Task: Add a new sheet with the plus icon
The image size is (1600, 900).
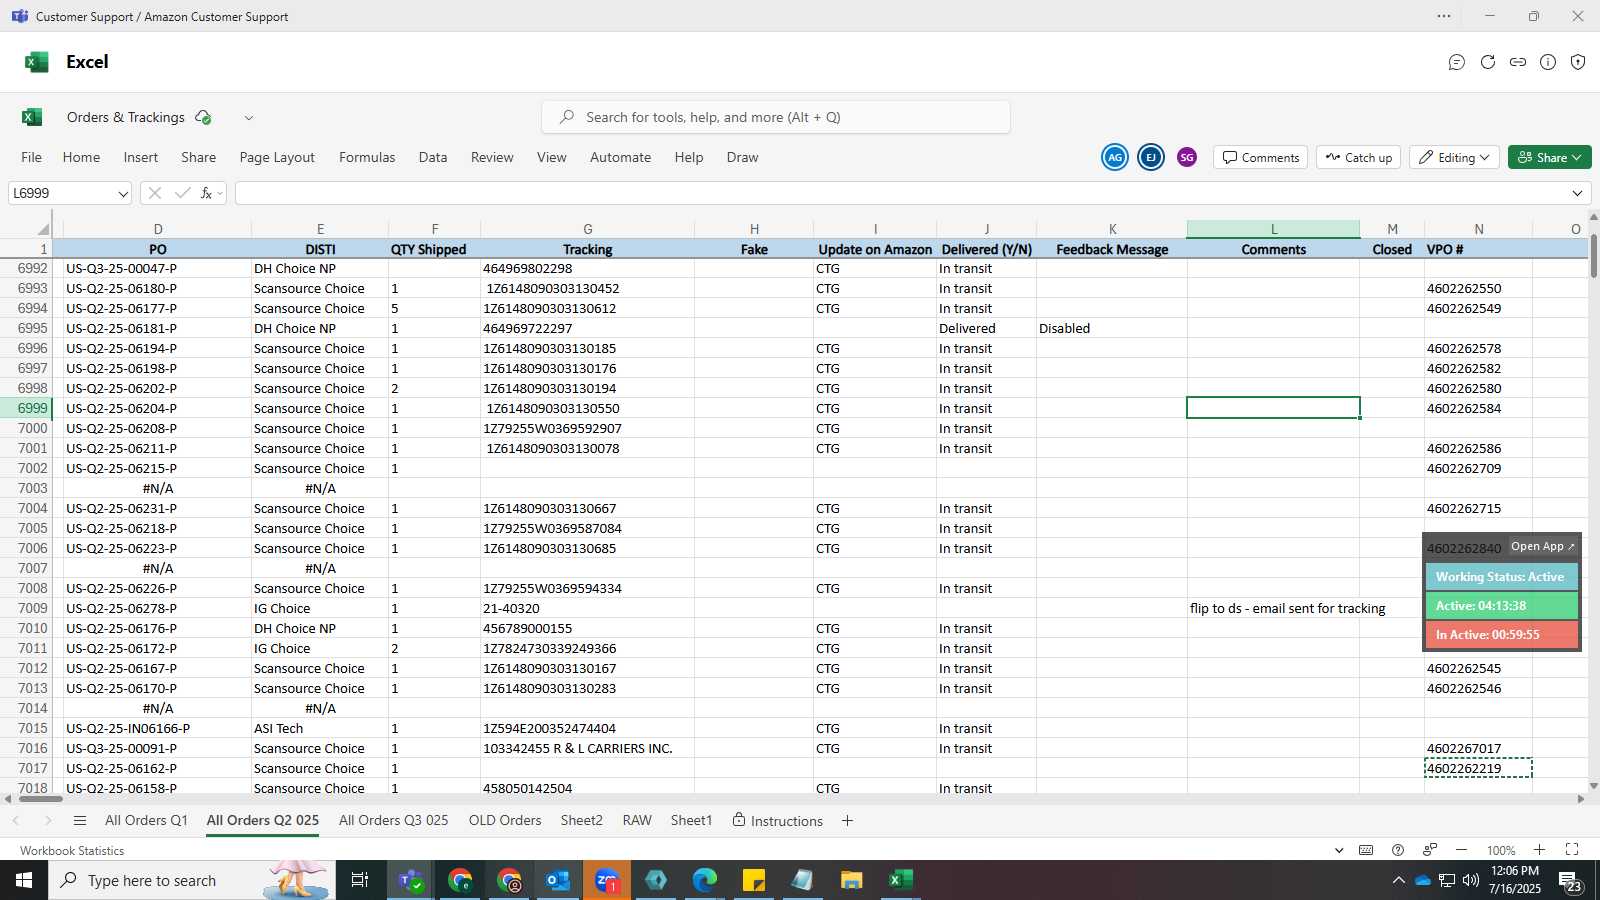Action: [847, 820]
